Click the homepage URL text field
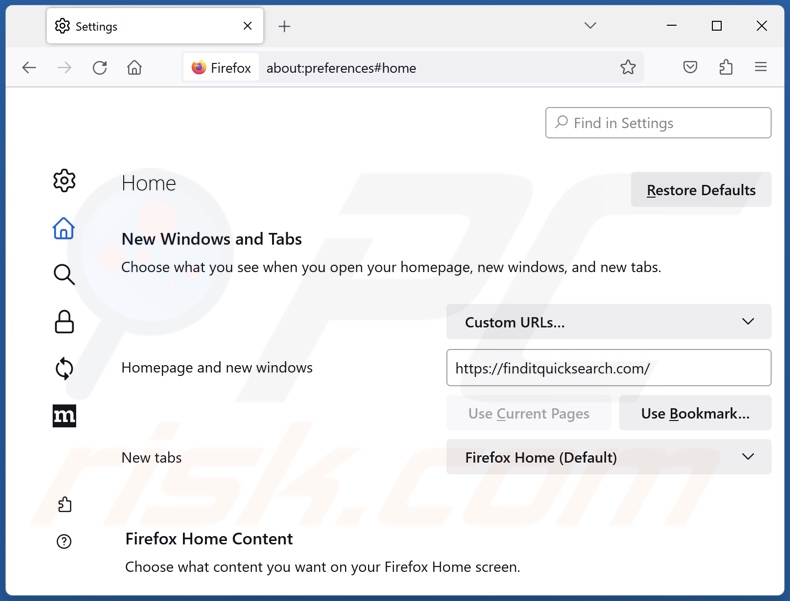Viewport: 790px width, 601px height. pos(608,368)
